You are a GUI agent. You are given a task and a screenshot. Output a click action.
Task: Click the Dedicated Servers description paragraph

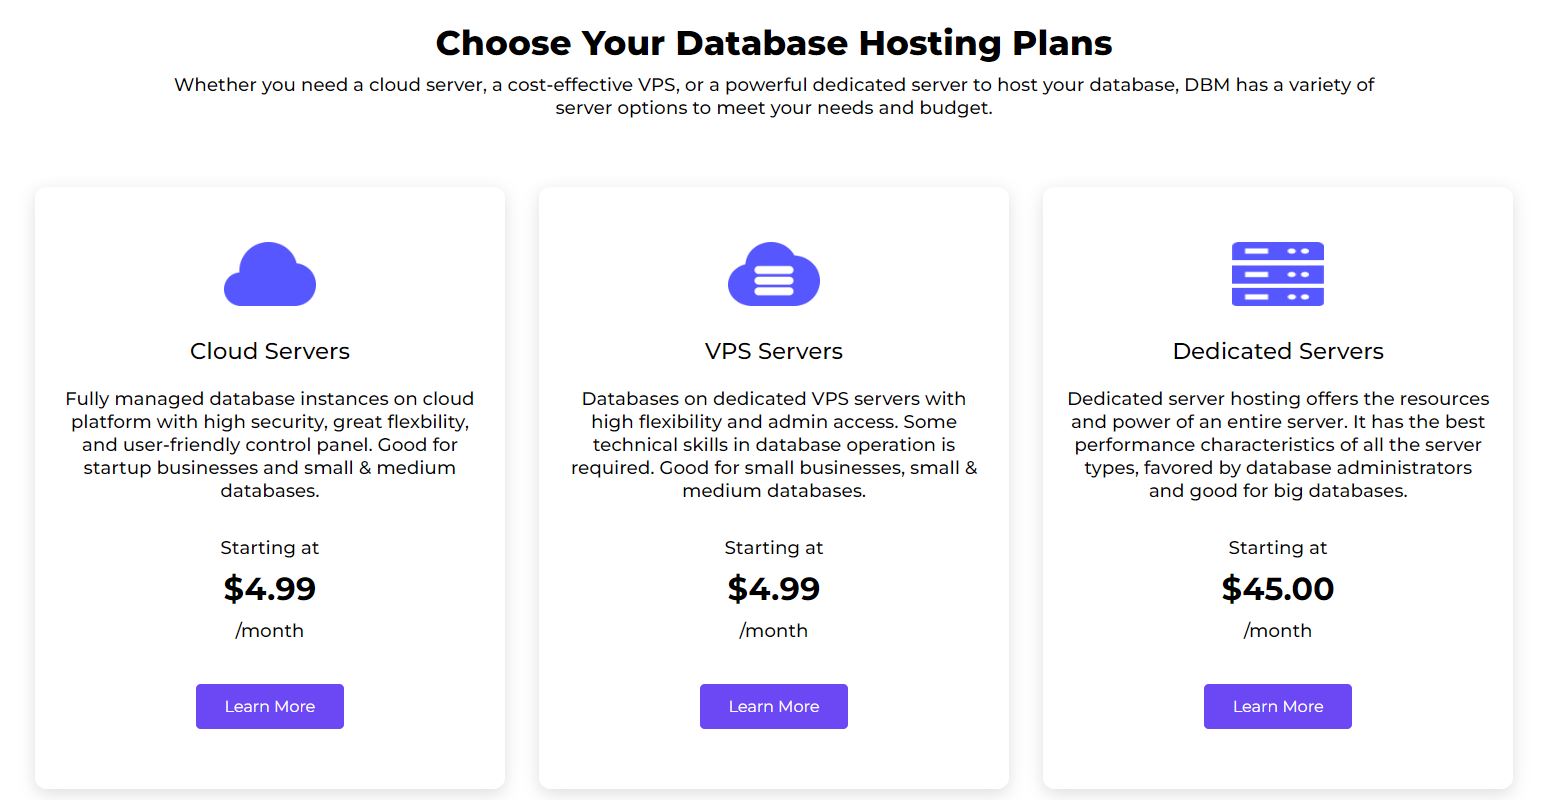click(1278, 445)
